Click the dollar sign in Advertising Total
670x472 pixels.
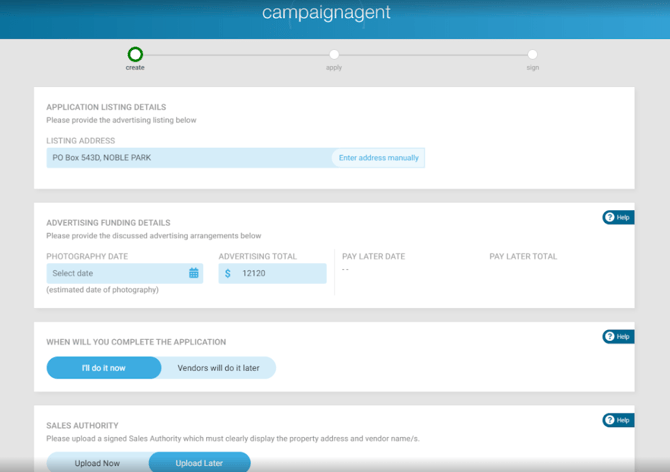tap(228, 273)
